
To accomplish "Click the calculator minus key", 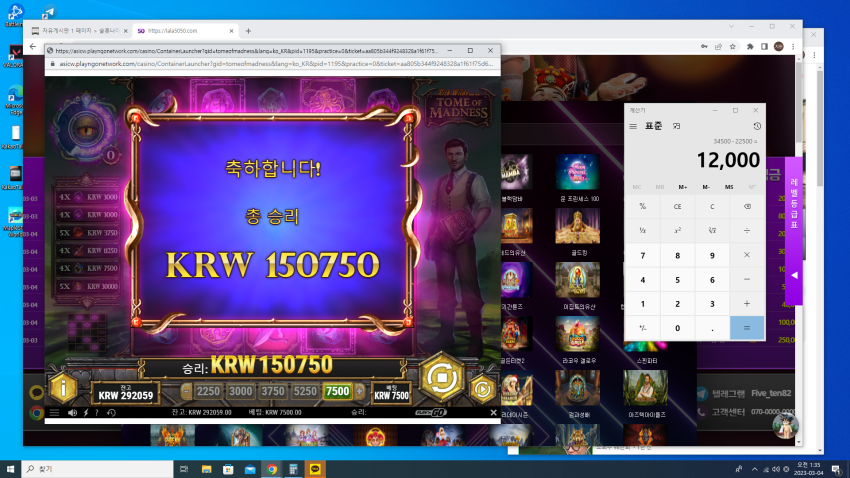I will click(x=746, y=280).
